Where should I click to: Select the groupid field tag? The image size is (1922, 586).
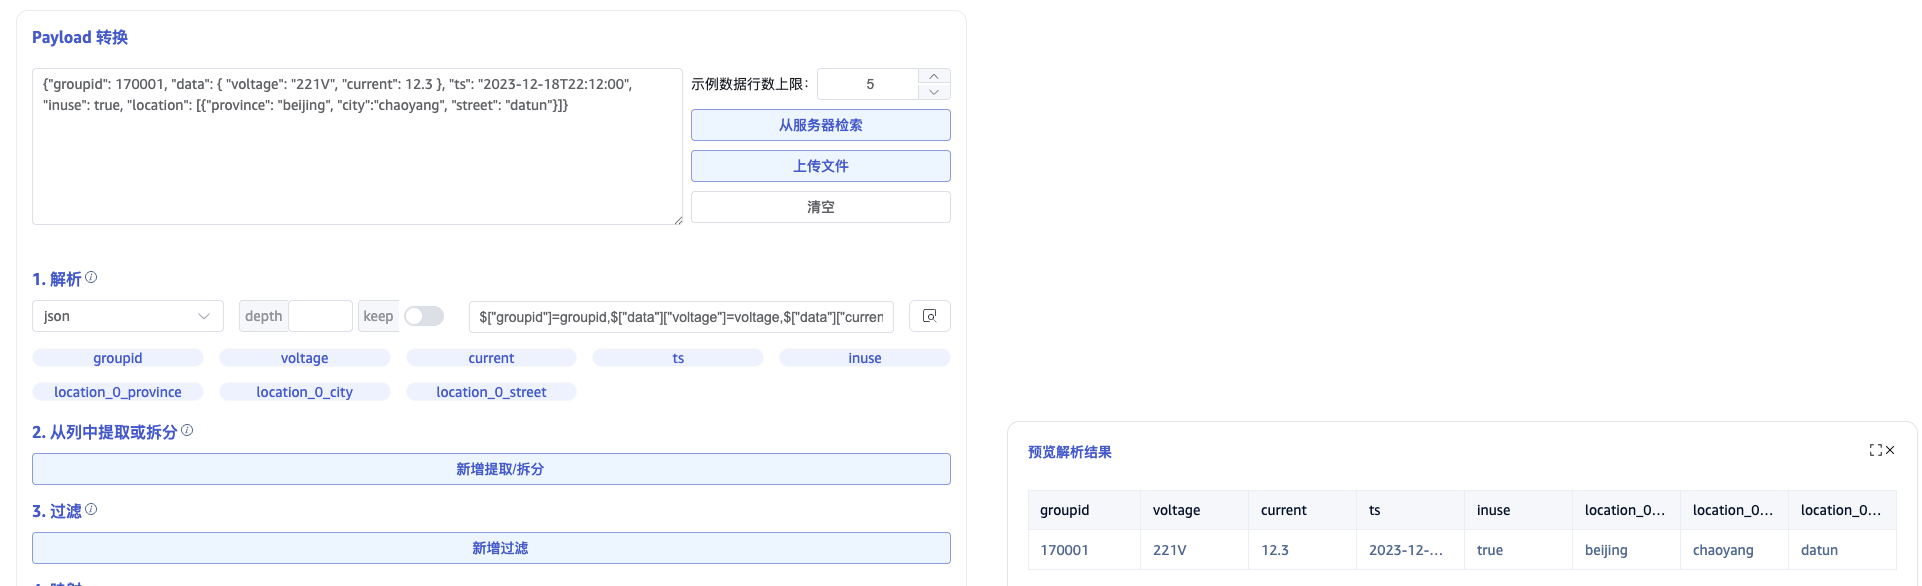(x=118, y=358)
